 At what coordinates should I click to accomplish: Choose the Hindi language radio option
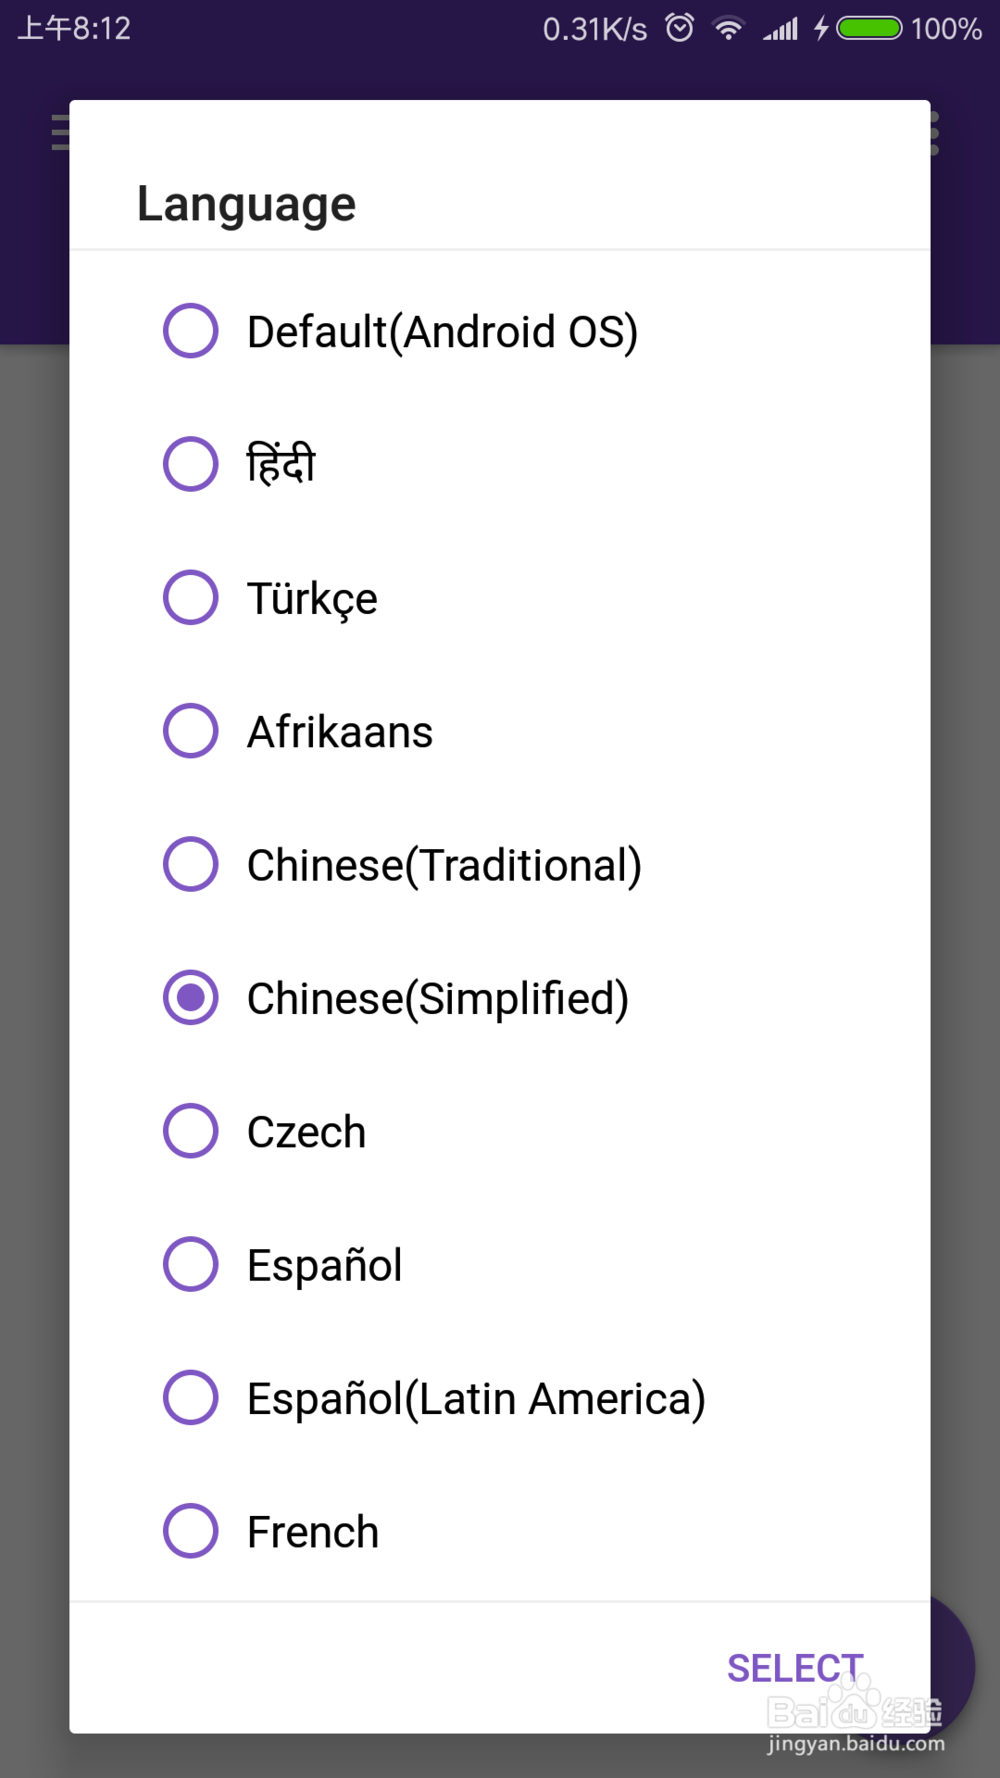point(190,464)
